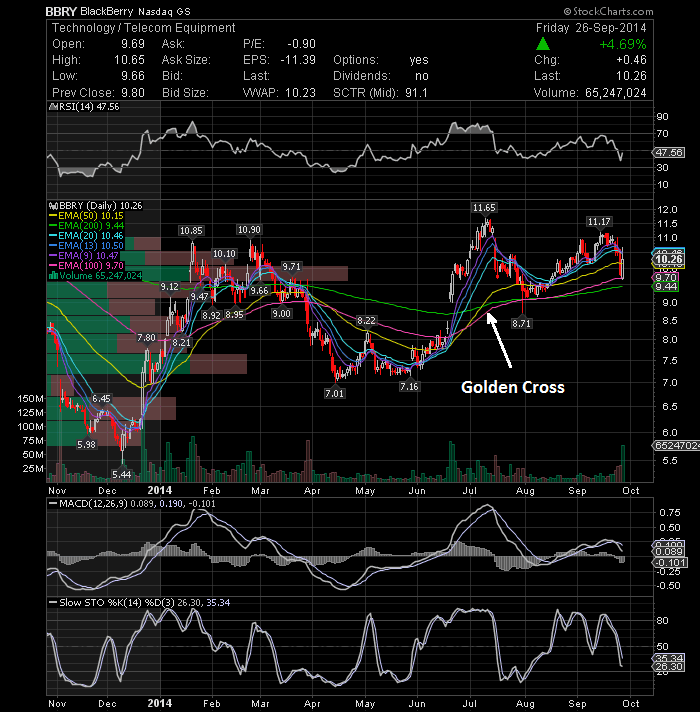Click the 7.01 April low price label
700x712 pixels.
pos(335,393)
